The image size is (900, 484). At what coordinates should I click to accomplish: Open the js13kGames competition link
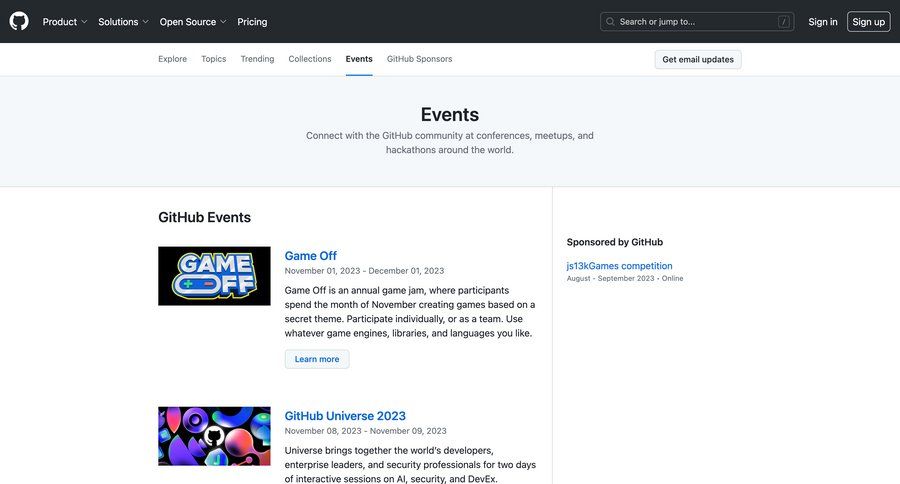[619, 266]
